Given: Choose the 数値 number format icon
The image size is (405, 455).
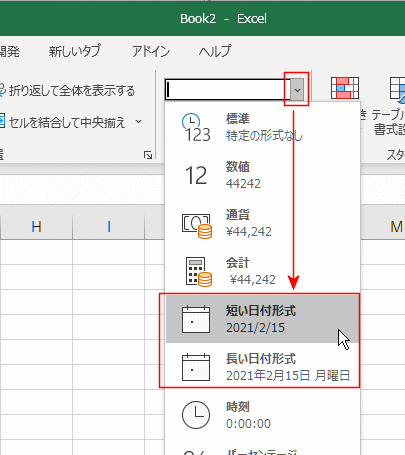Looking at the screenshot, I should tap(196, 176).
